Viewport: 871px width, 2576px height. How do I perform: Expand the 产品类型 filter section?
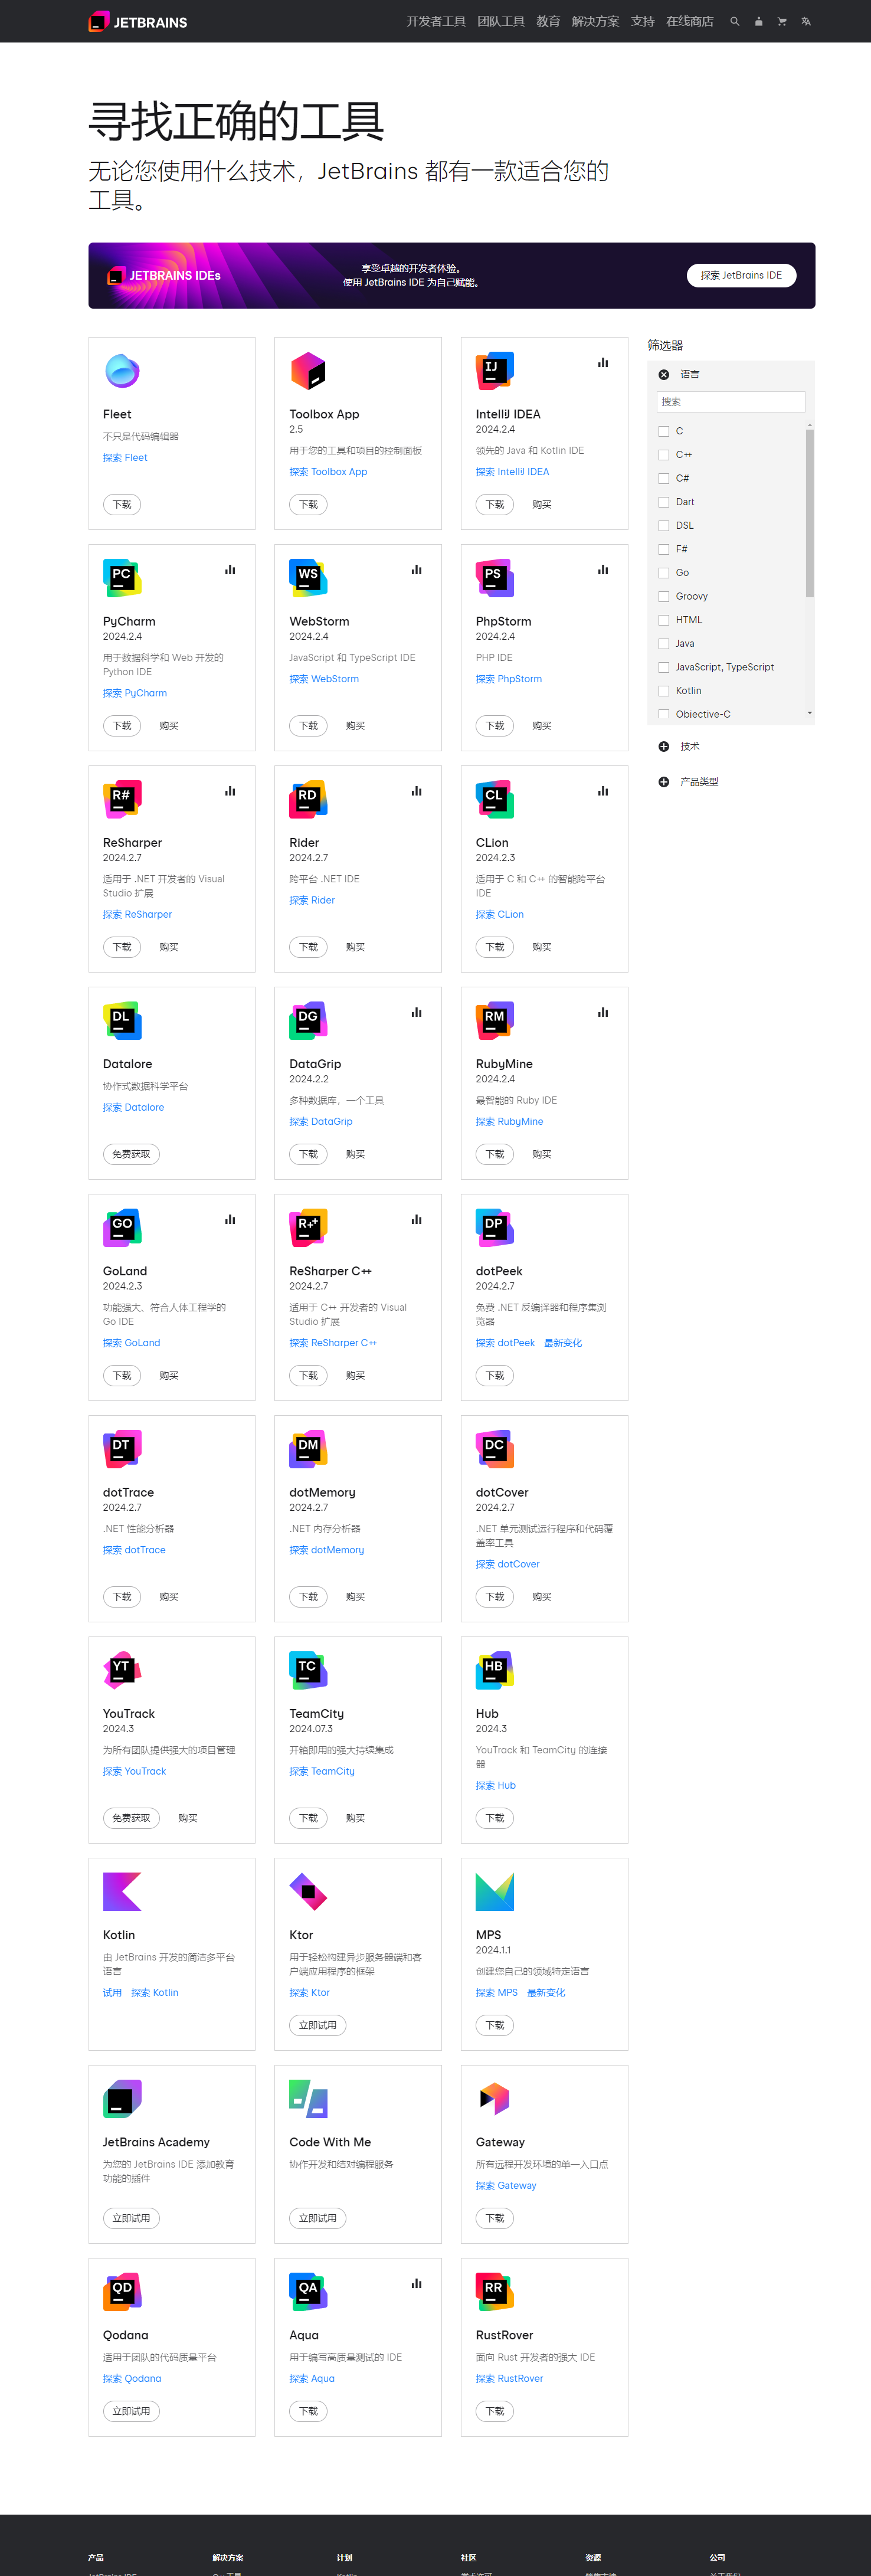coord(664,781)
